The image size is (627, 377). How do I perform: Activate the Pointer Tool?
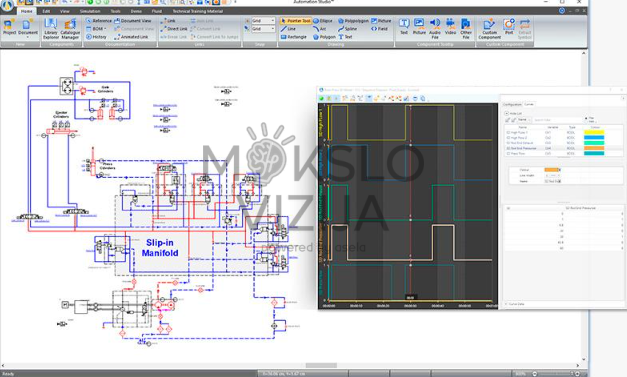coord(295,21)
